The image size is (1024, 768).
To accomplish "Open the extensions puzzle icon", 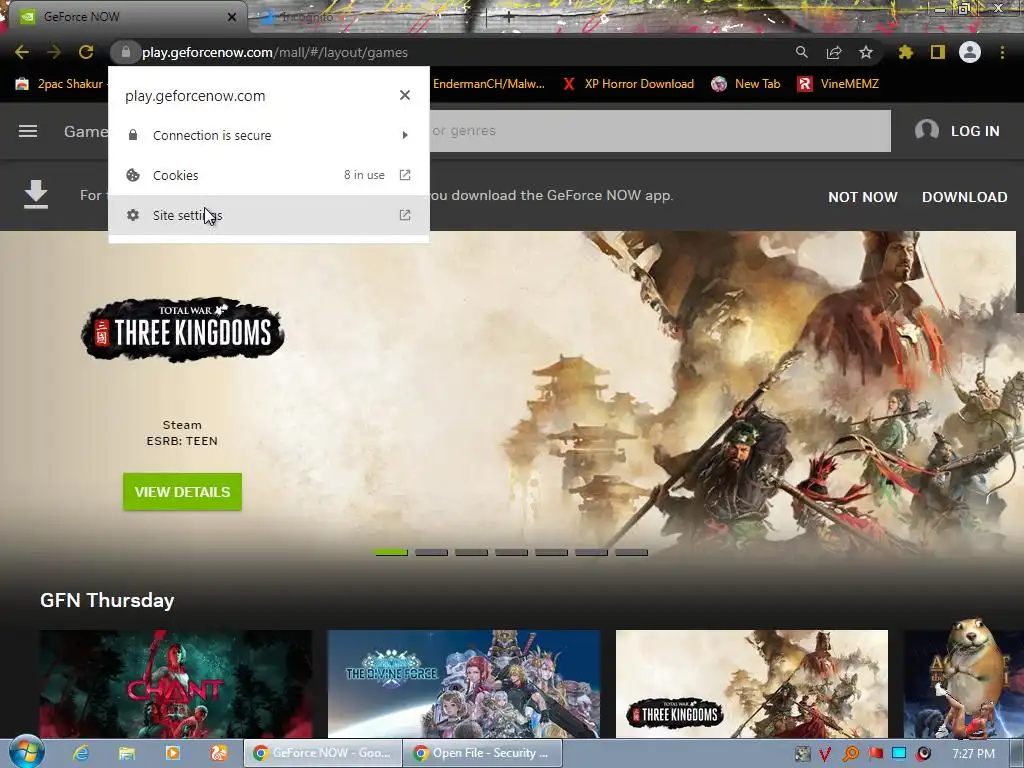I will pyautogui.click(x=905, y=52).
